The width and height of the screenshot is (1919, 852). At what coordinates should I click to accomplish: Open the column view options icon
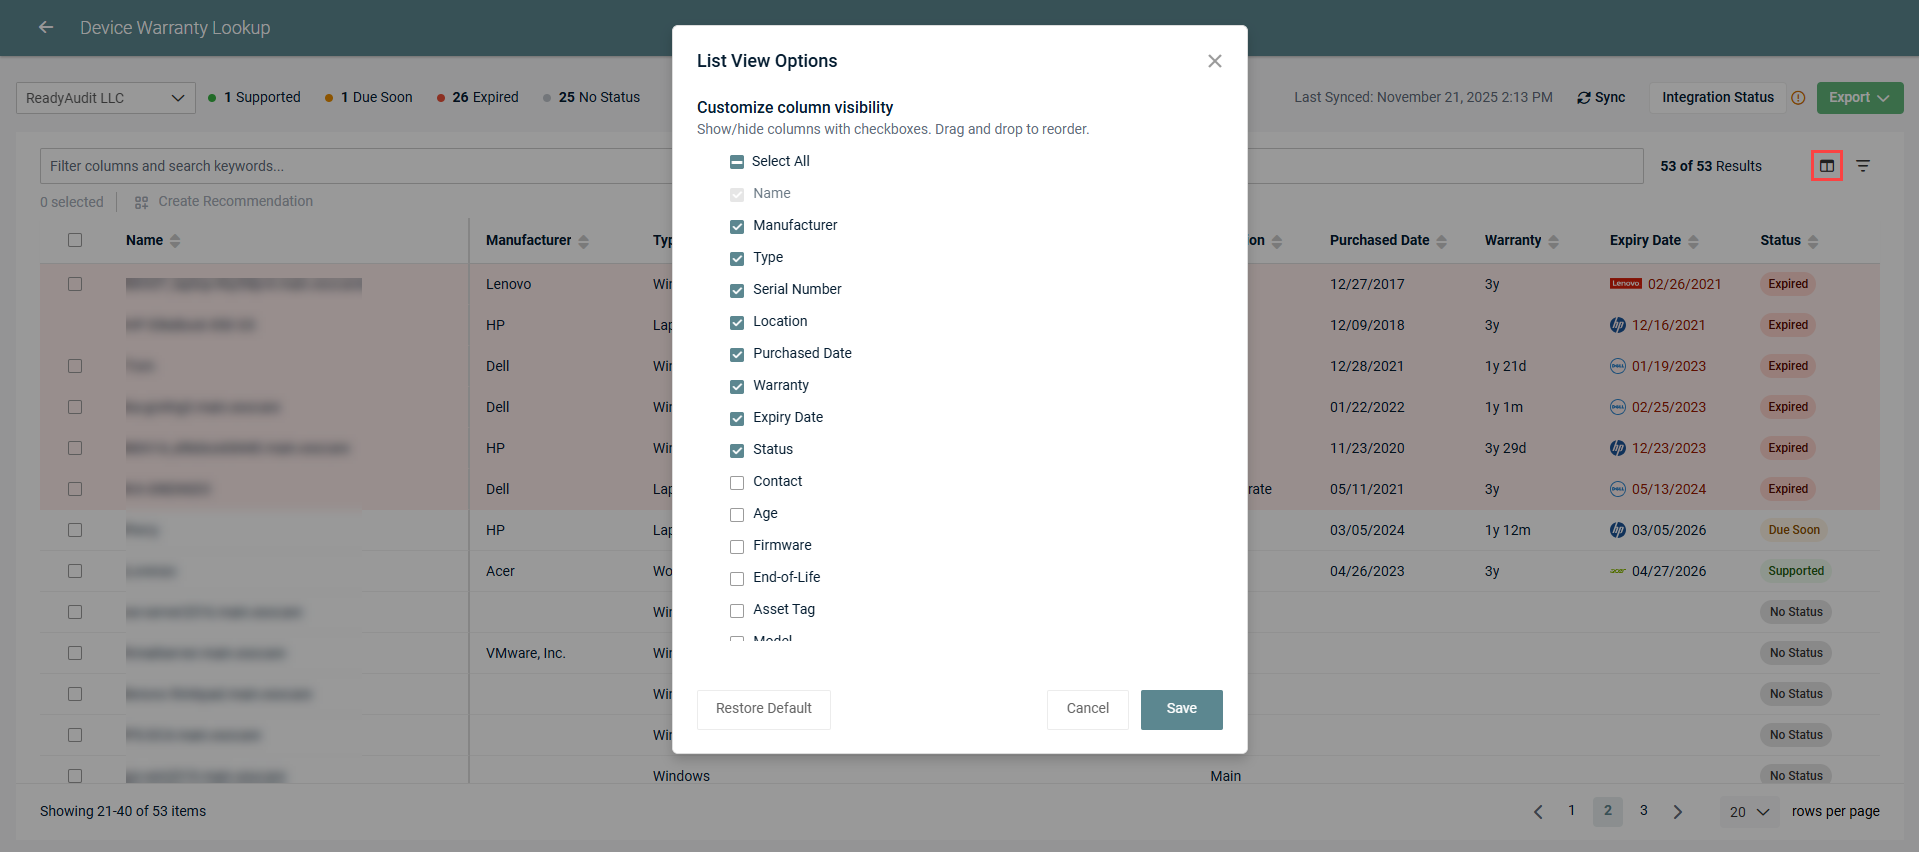coord(1827,166)
